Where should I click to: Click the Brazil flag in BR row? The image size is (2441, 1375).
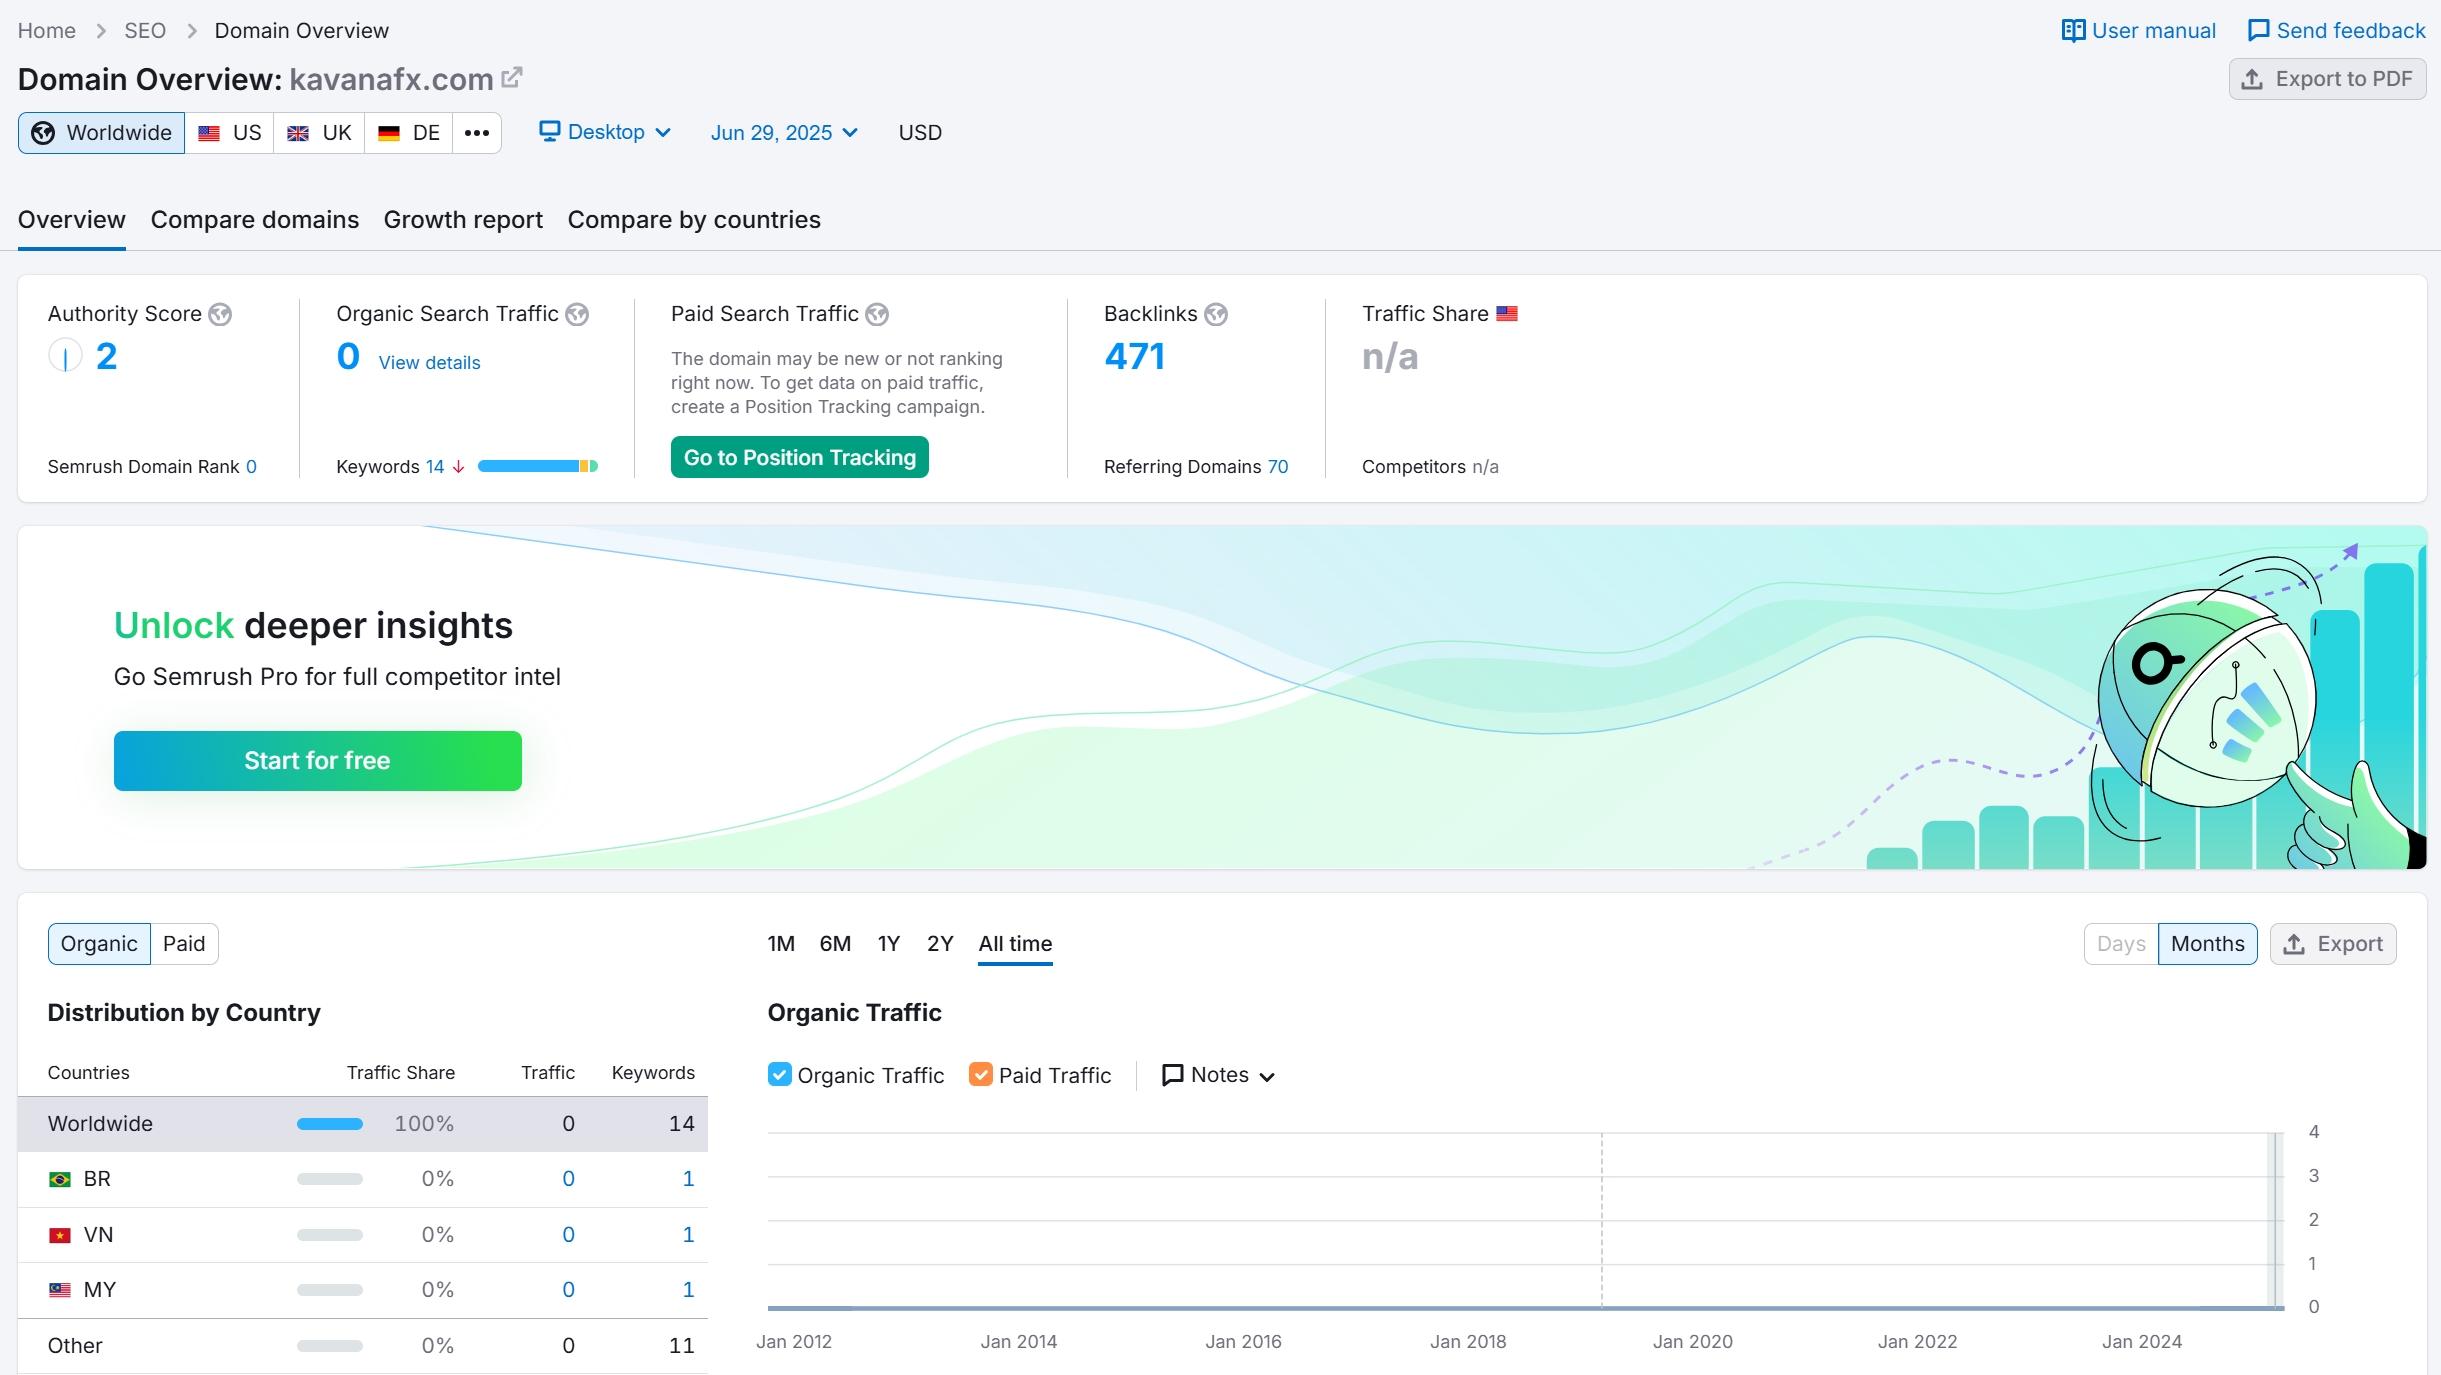[x=60, y=1180]
